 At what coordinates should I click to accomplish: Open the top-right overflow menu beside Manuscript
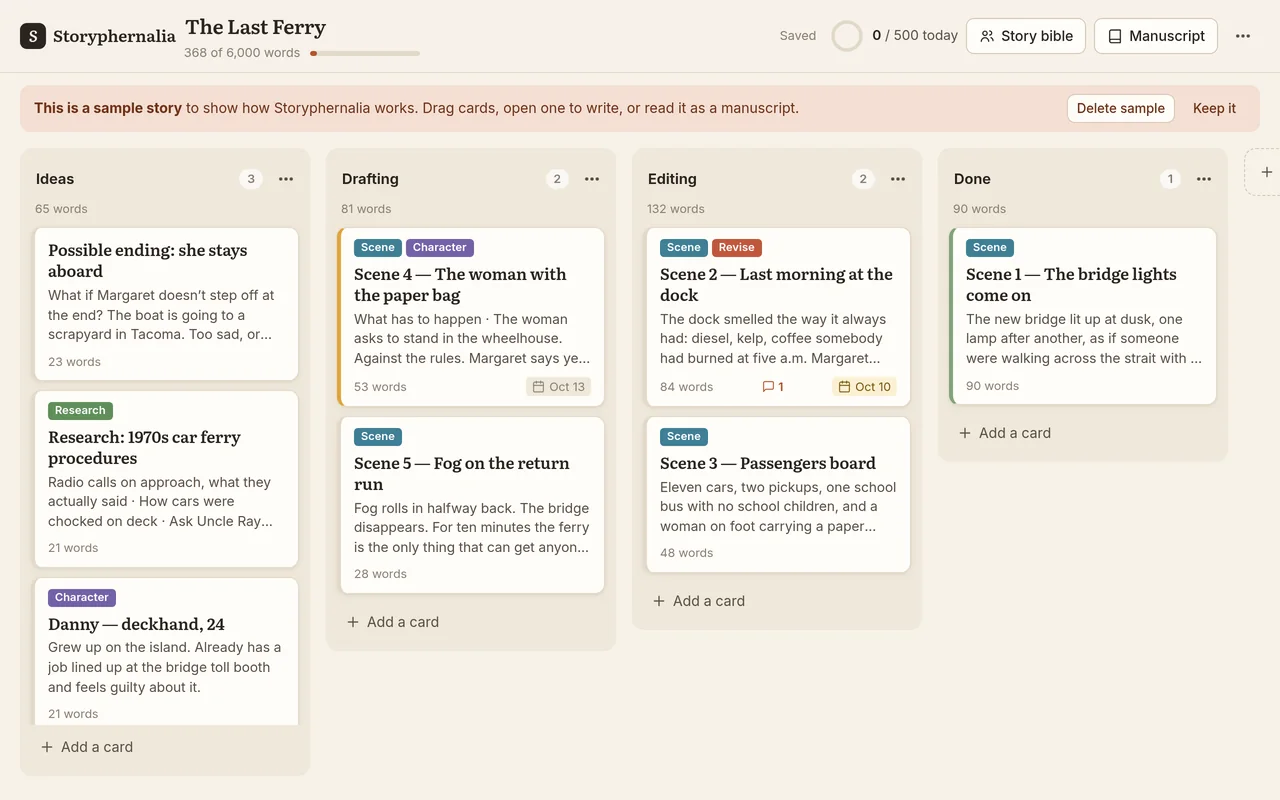tap(1243, 36)
